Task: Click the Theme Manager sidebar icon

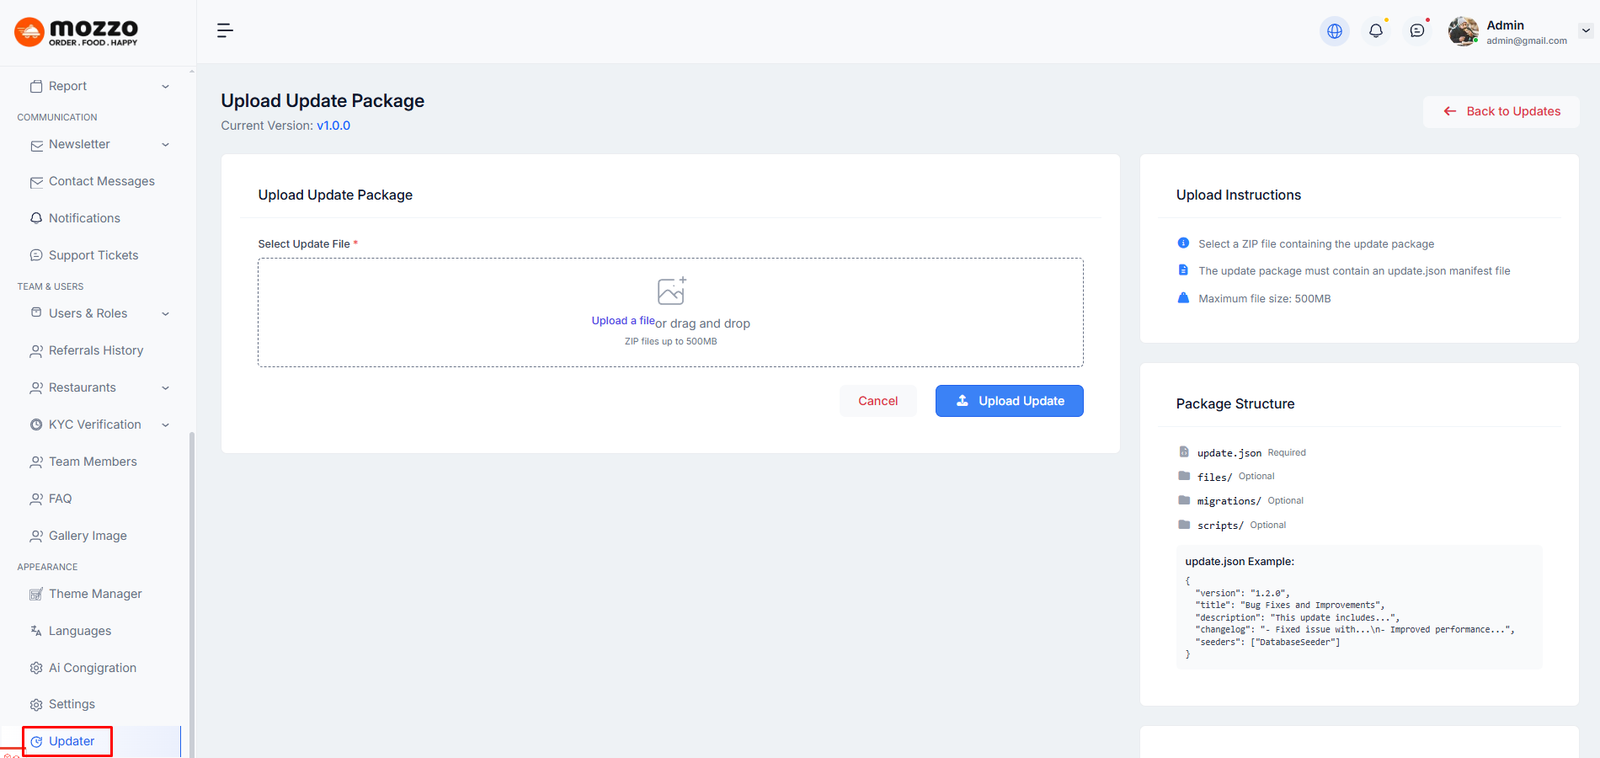Action: pos(36,594)
